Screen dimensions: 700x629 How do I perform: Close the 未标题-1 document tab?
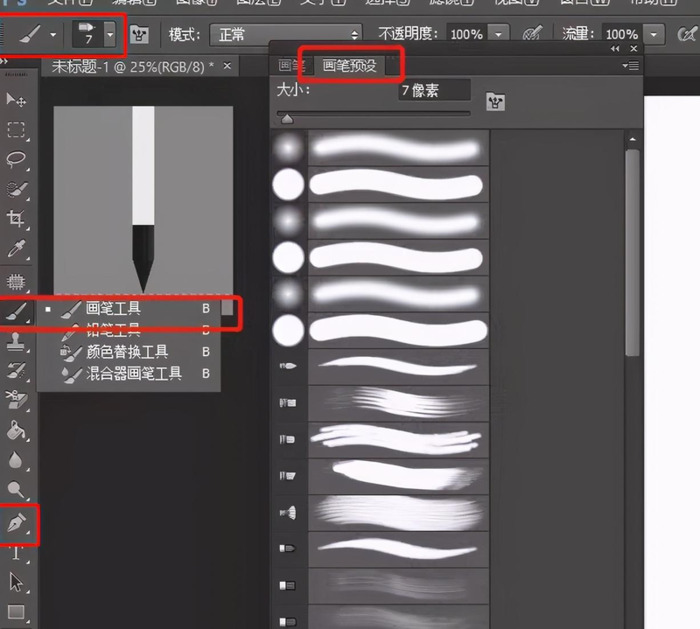tap(228, 66)
